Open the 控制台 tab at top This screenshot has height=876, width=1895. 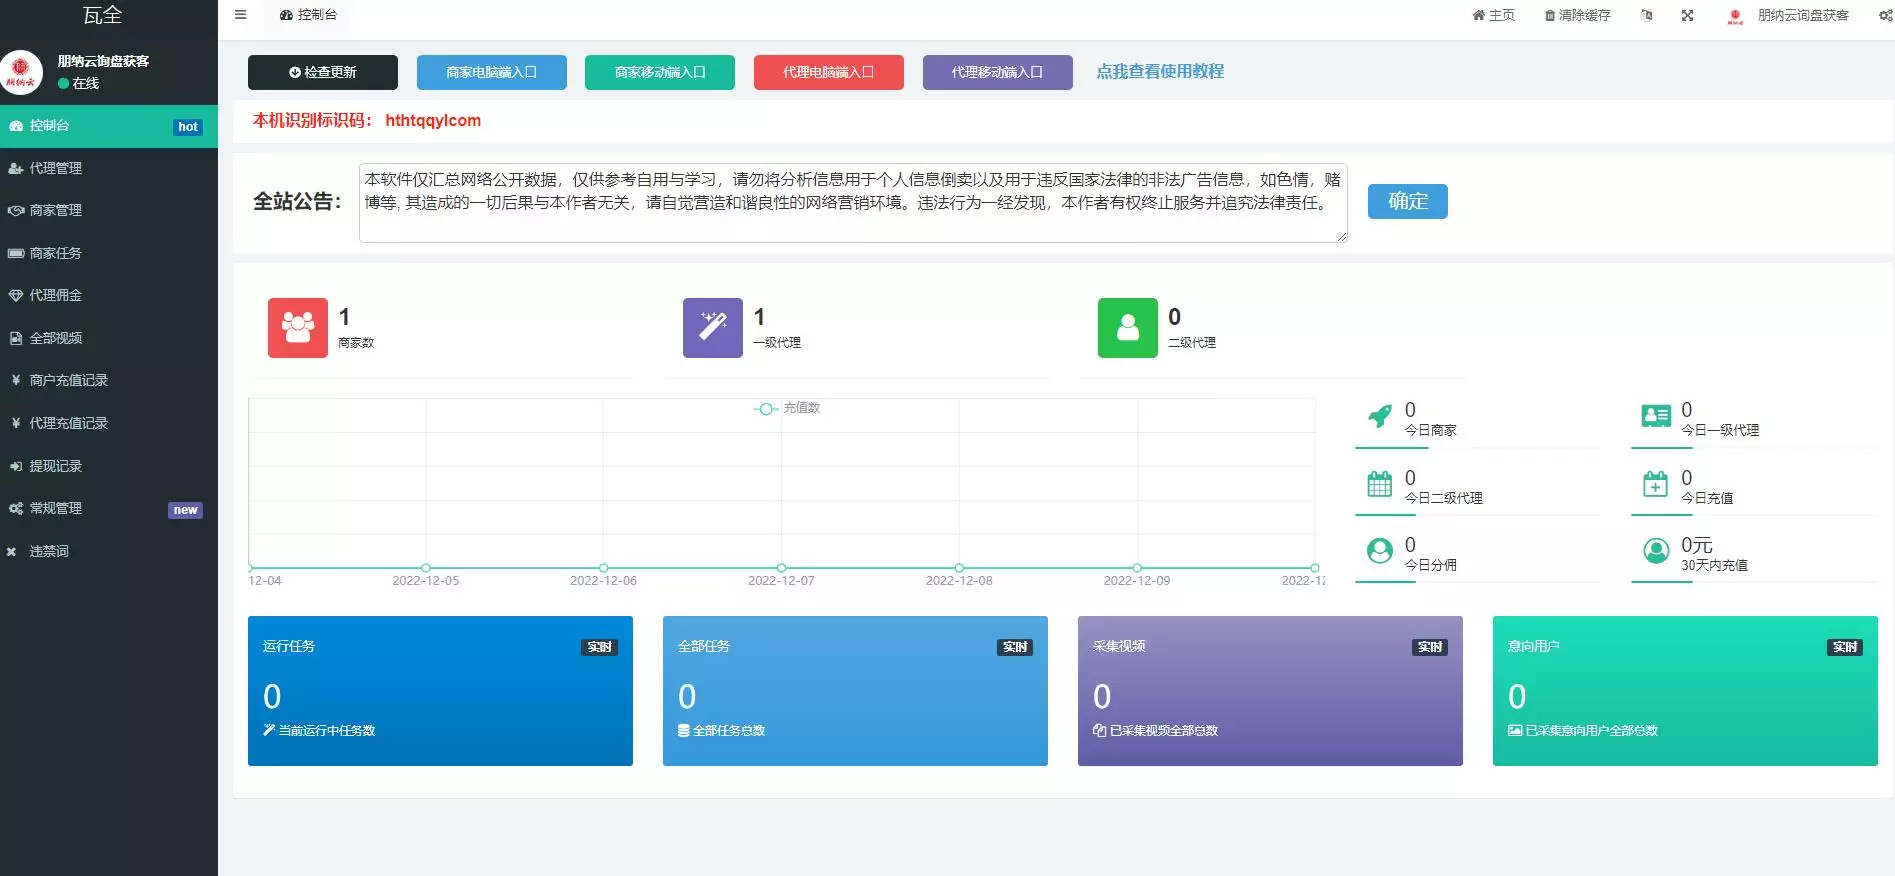pos(308,15)
